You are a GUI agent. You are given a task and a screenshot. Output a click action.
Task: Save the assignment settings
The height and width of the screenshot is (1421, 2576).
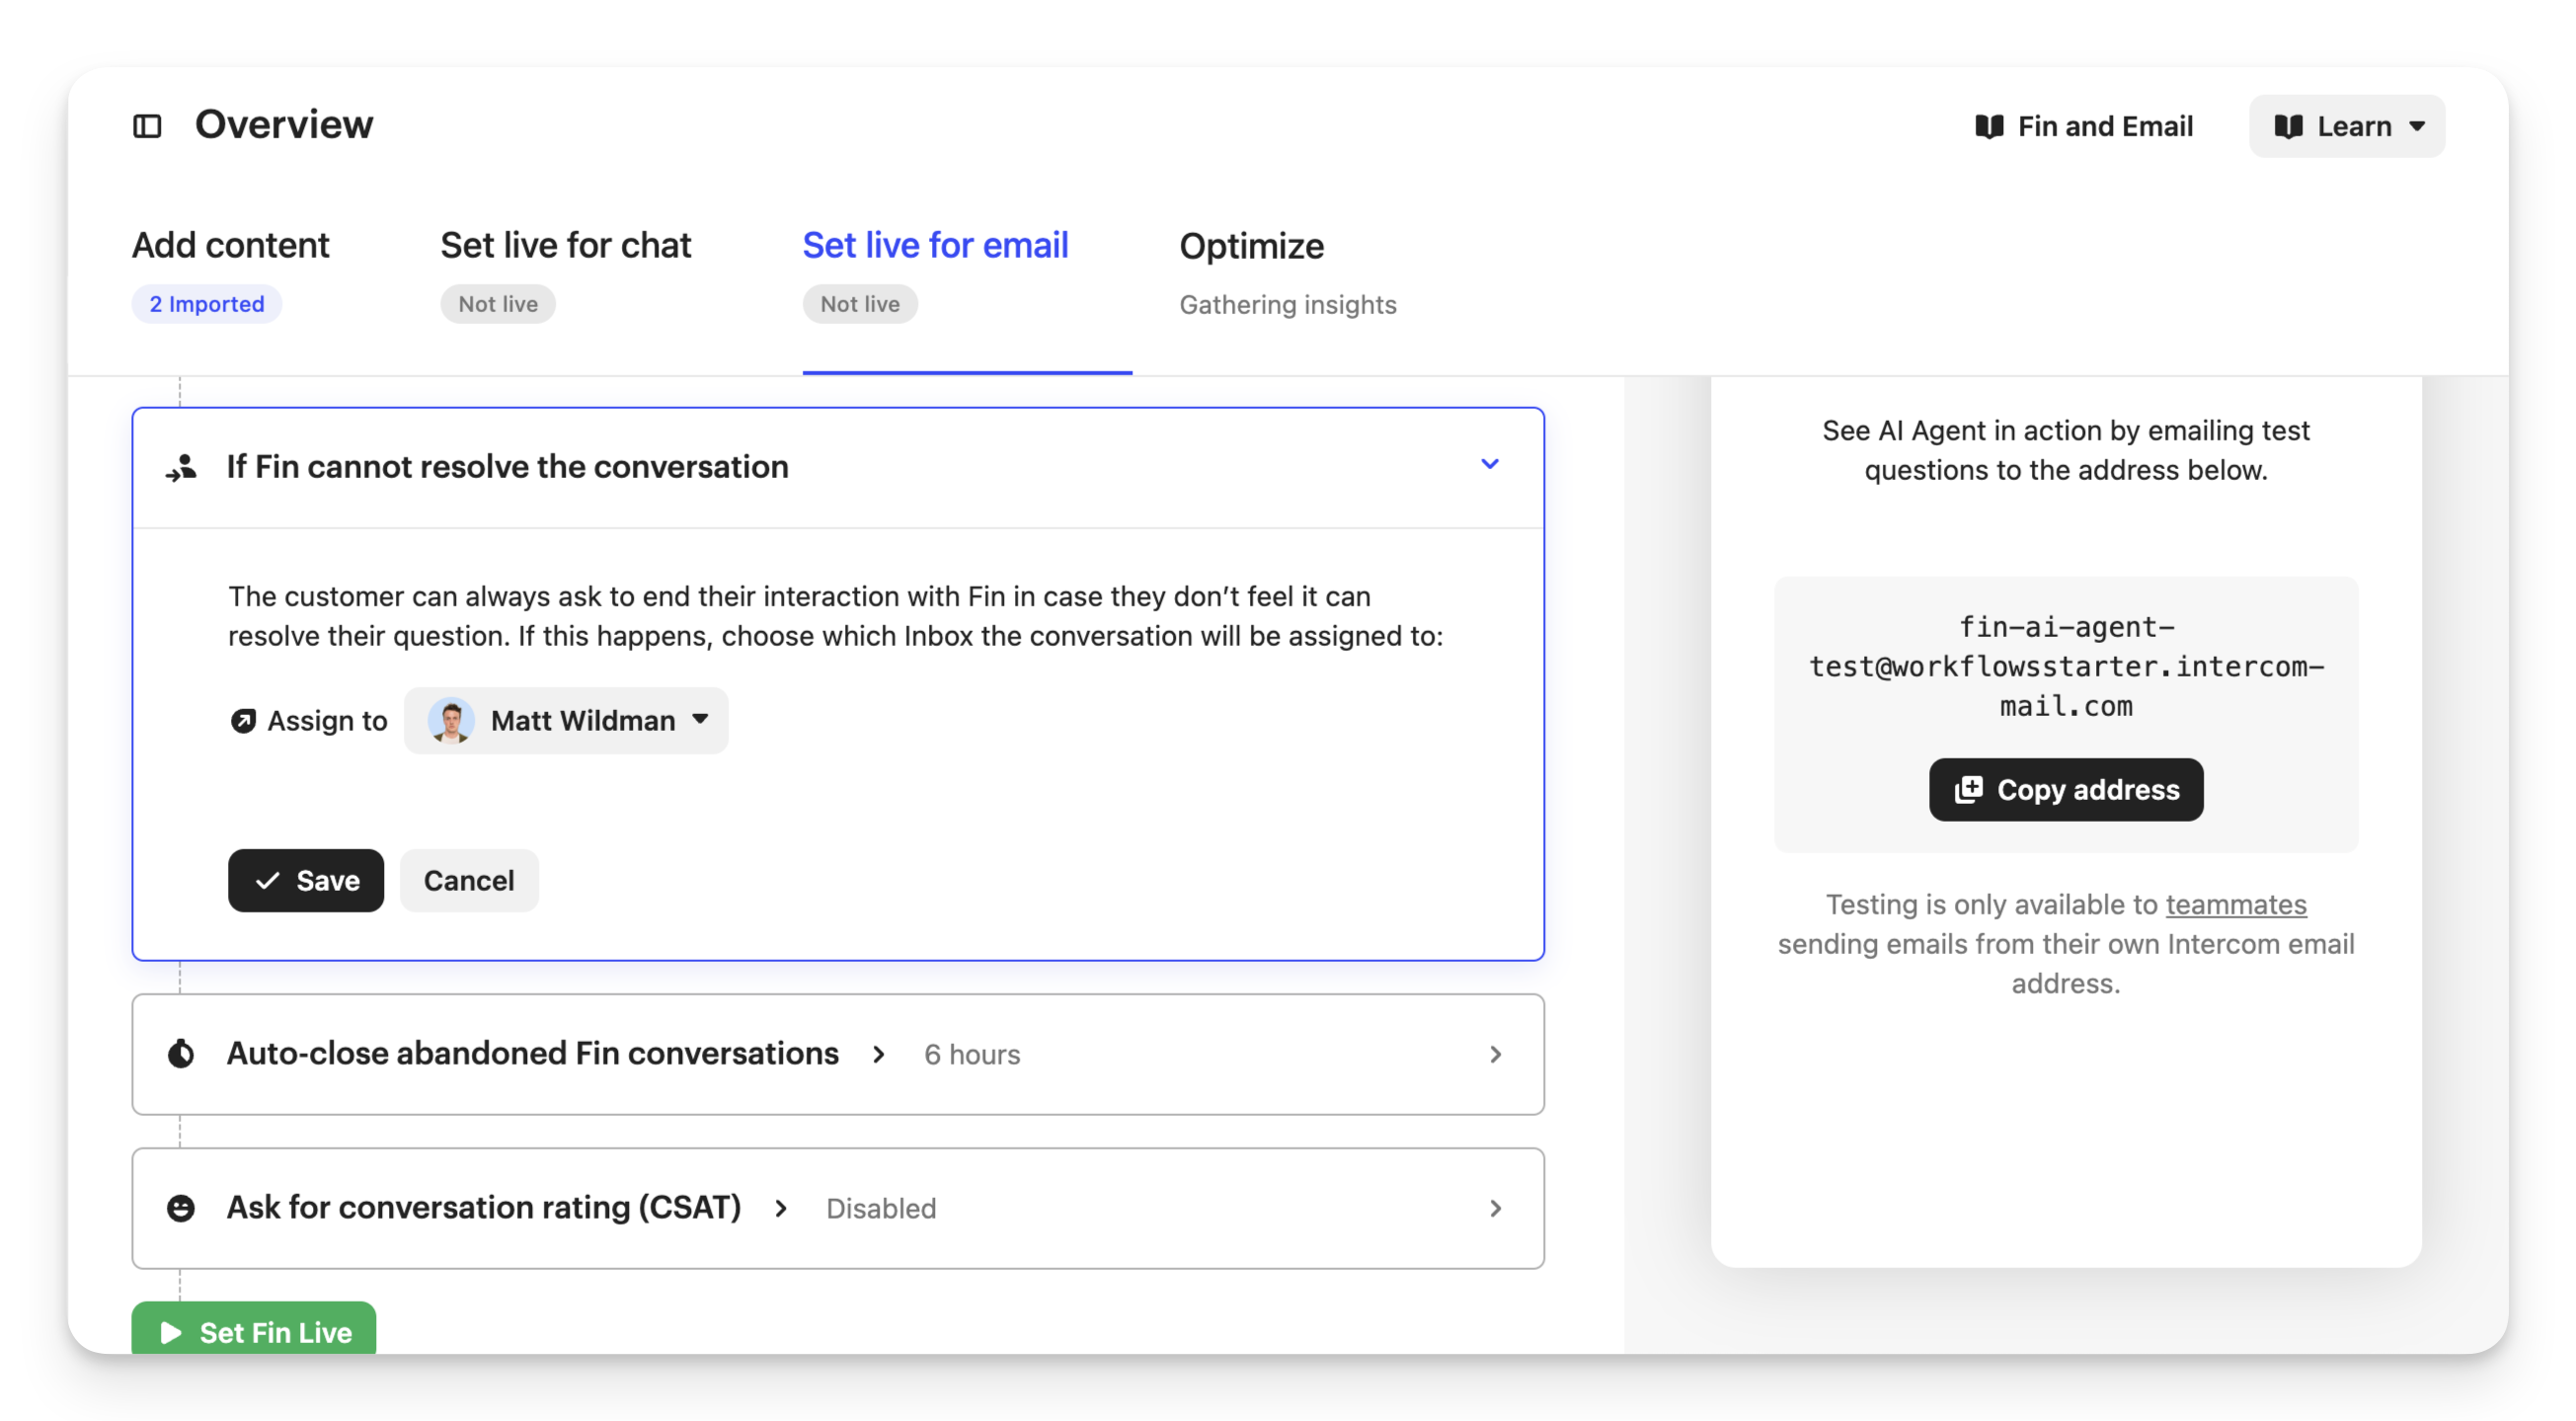pos(305,880)
